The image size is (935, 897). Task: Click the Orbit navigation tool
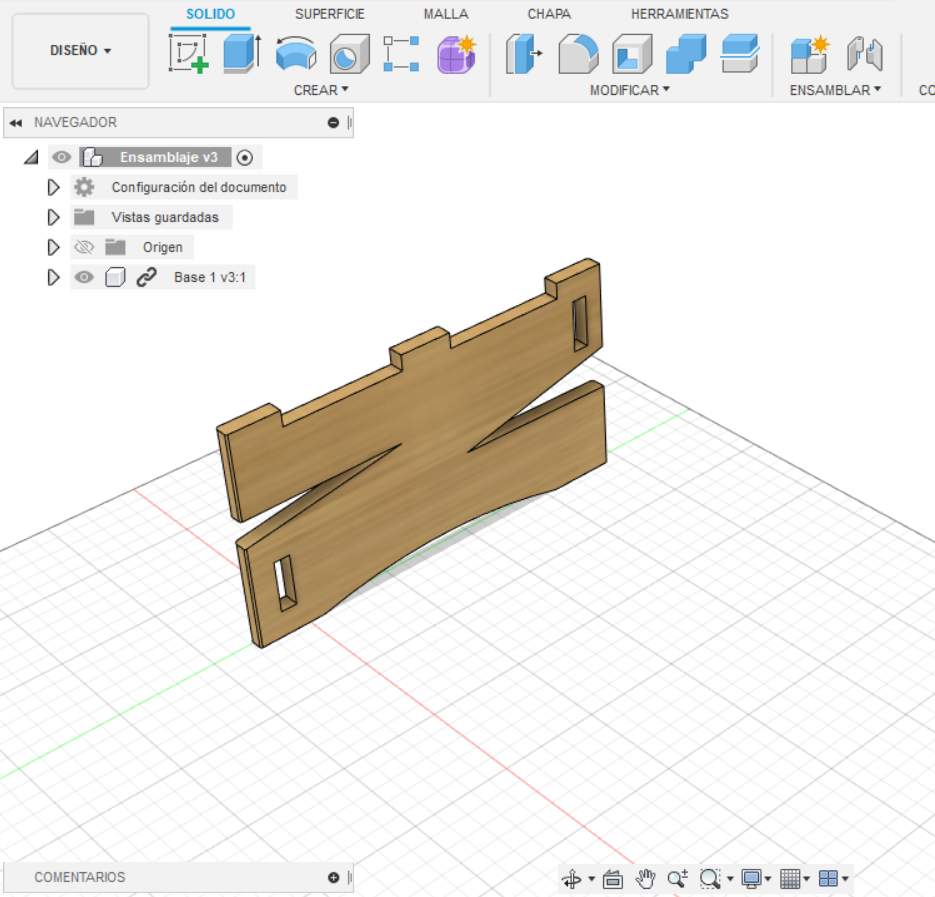[571, 879]
